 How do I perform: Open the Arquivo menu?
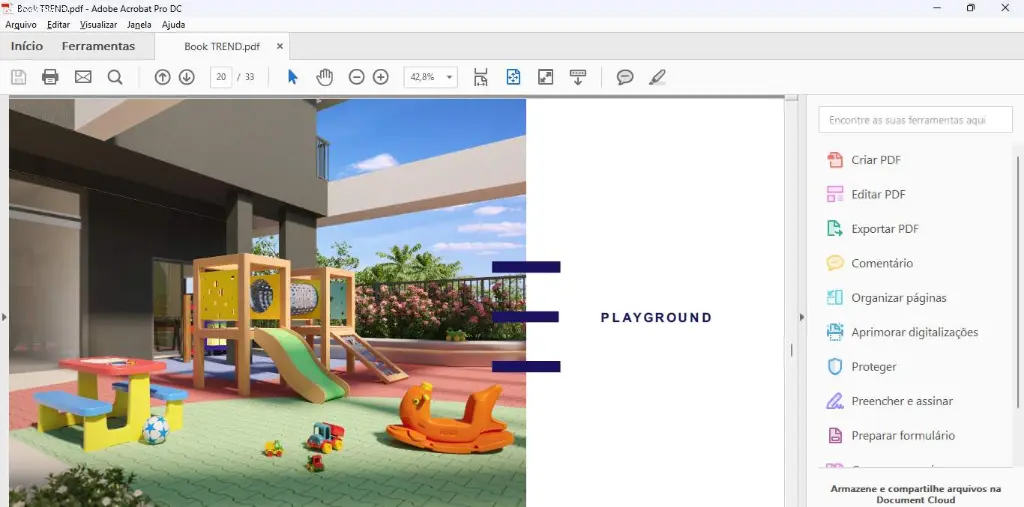(21, 24)
